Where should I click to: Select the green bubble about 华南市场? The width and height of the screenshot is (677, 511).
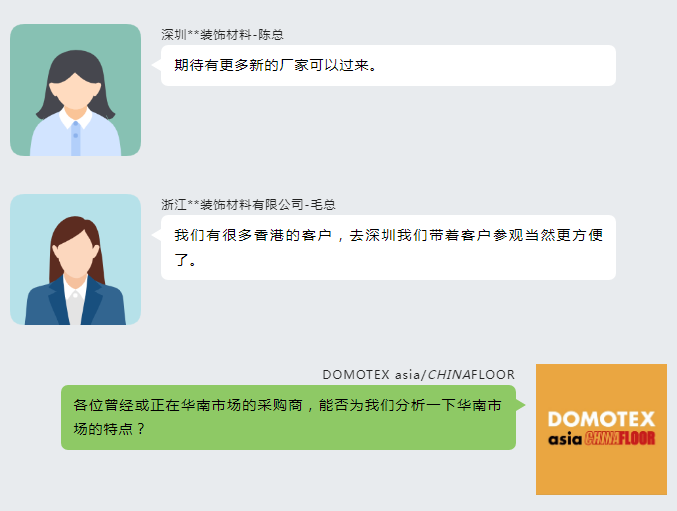[288, 417]
